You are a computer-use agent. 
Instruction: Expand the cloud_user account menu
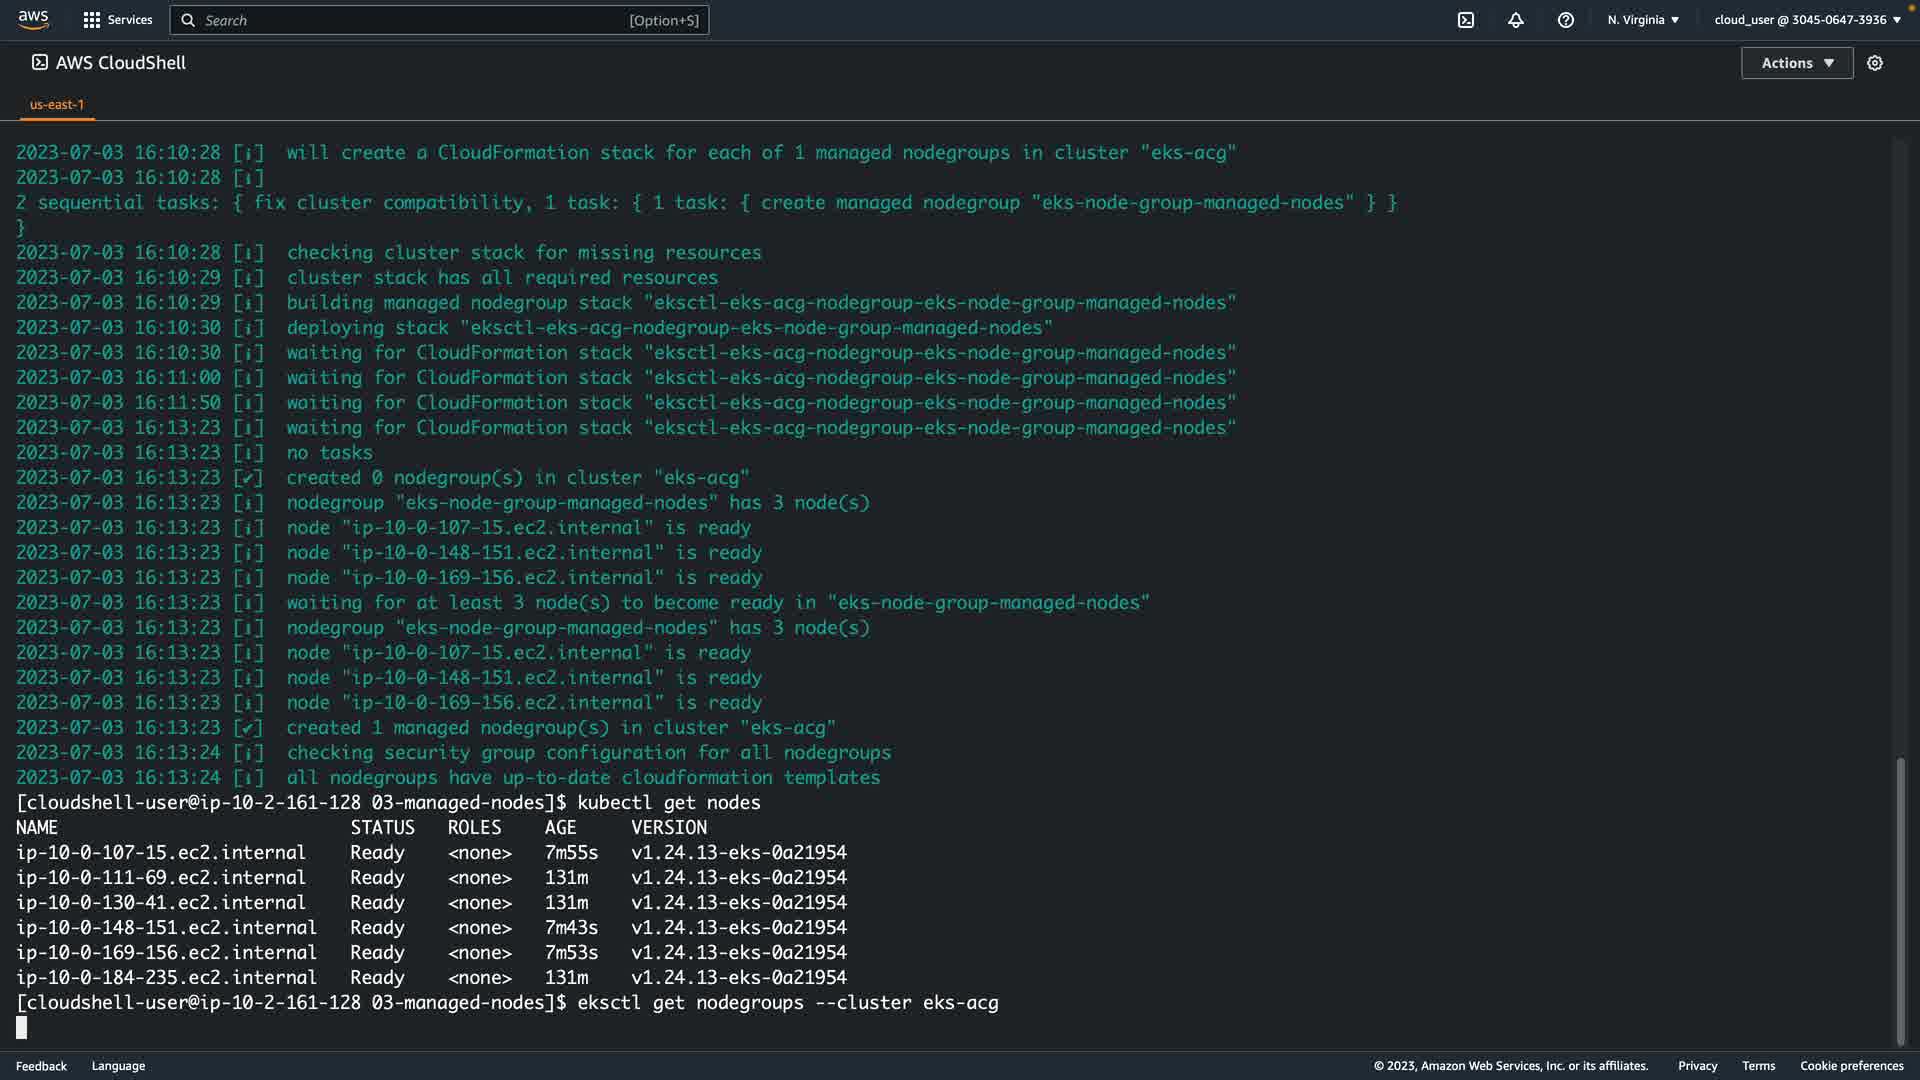coord(1807,20)
